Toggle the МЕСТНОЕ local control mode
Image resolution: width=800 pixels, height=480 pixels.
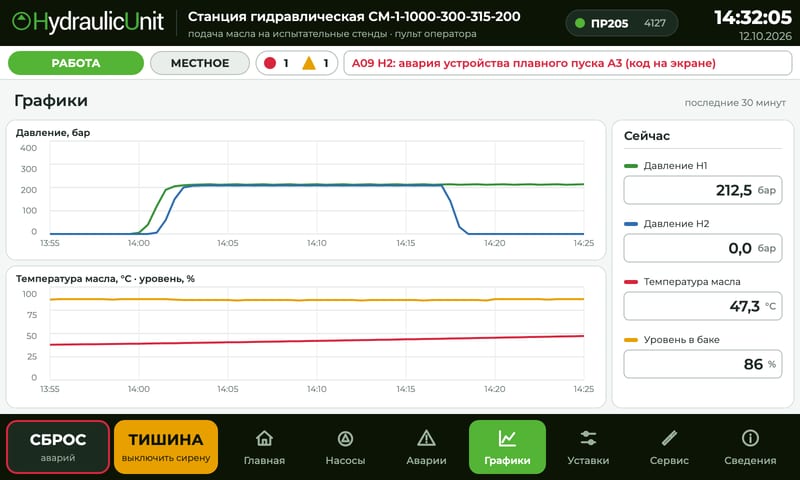(199, 63)
